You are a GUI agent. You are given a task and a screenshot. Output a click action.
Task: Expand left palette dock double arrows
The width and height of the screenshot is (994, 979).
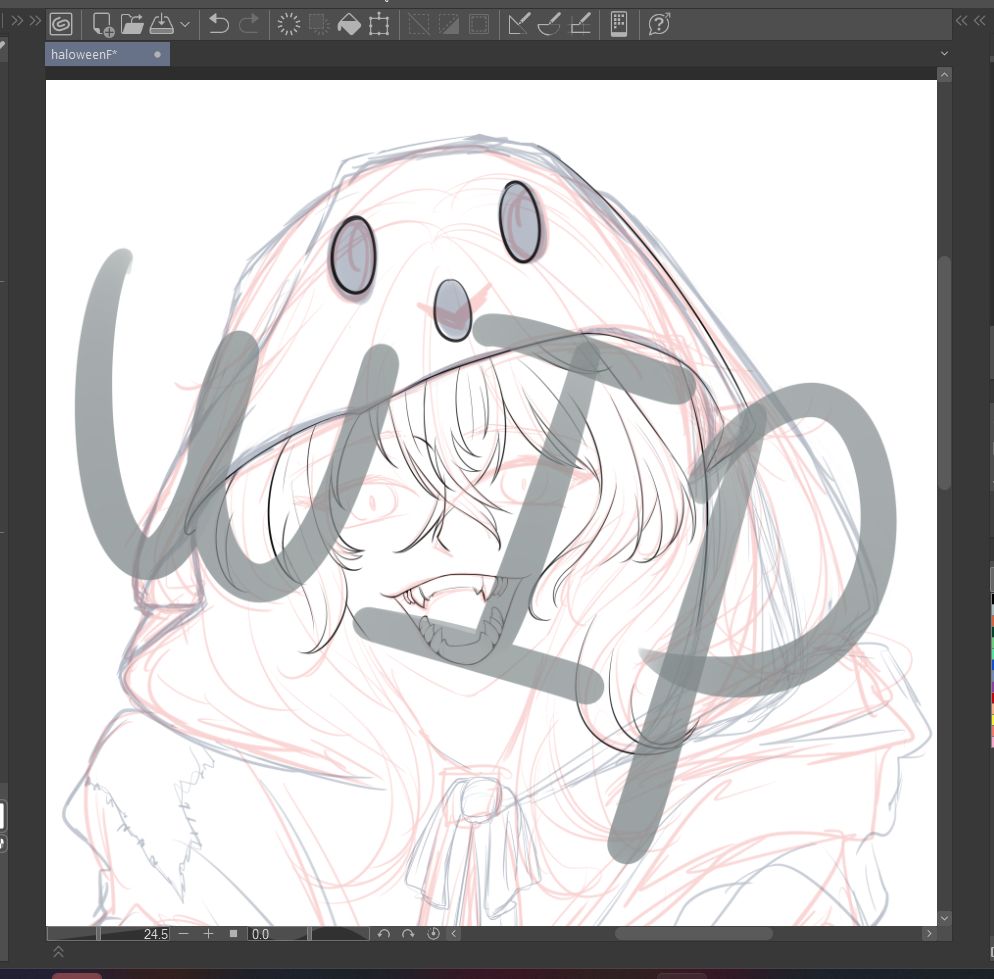click(x=17, y=21)
